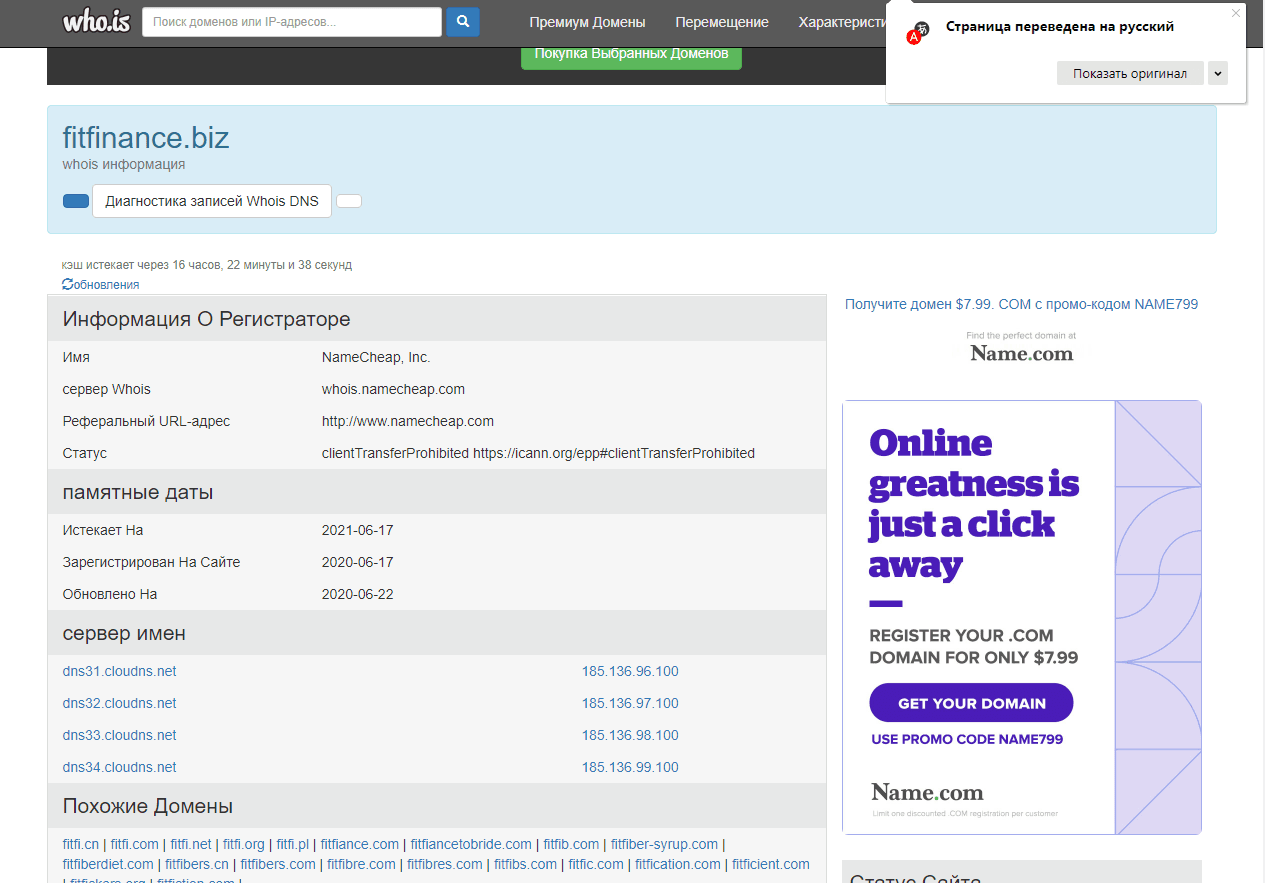Open the translation options dropdown arrow
The width and height of the screenshot is (1265, 883).
[x=1217, y=73]
